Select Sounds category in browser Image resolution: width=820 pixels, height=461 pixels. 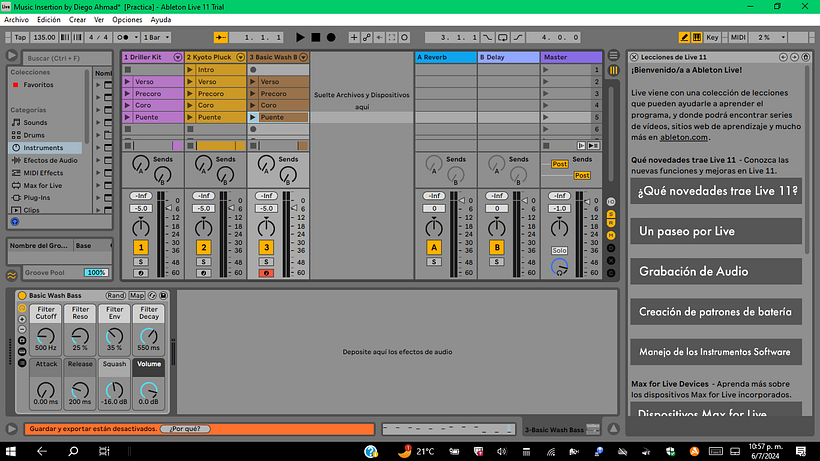pyautogui.click(x=35, y=122)
